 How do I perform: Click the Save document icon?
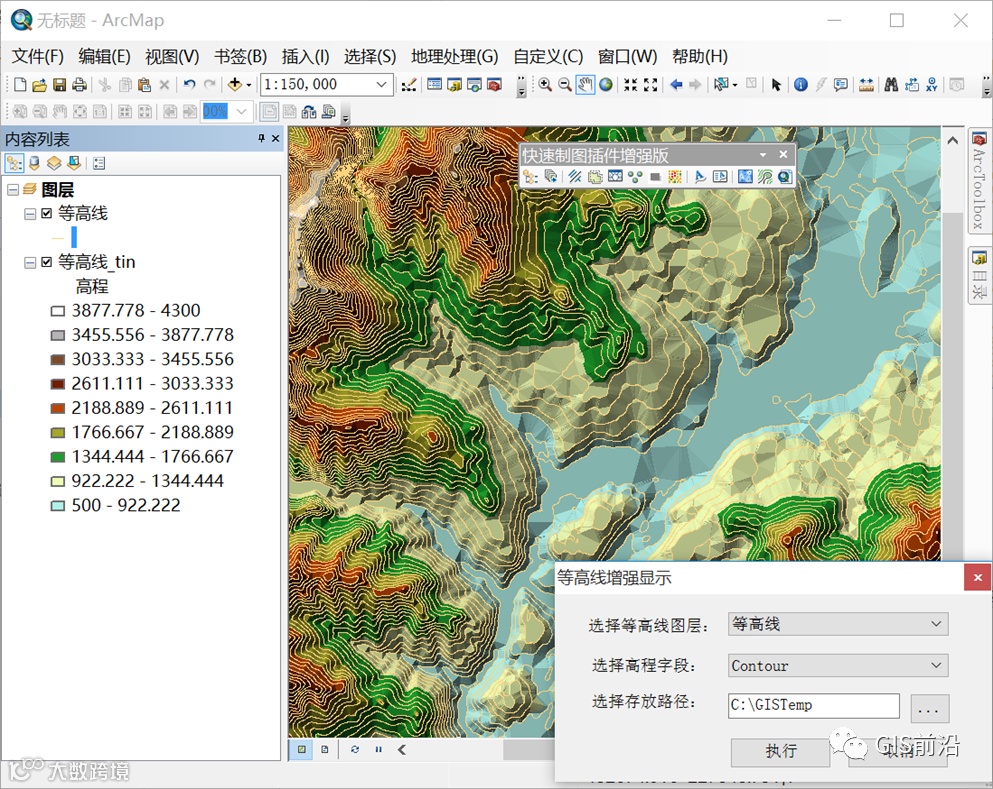59,85
